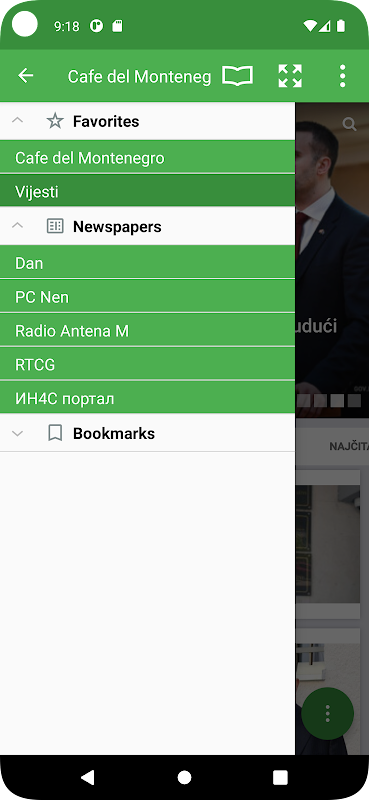Collapse the Newspapers section chevron
Viewport: 369px width, 800px height.
(17, 226)
